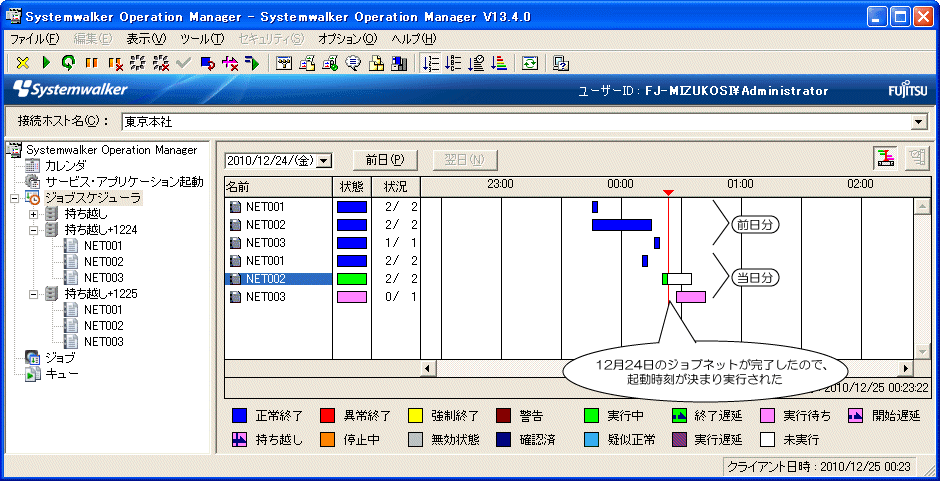
Task: Click the blue floppy-disk style toolbar icon
Action: [x=399, y=63]
